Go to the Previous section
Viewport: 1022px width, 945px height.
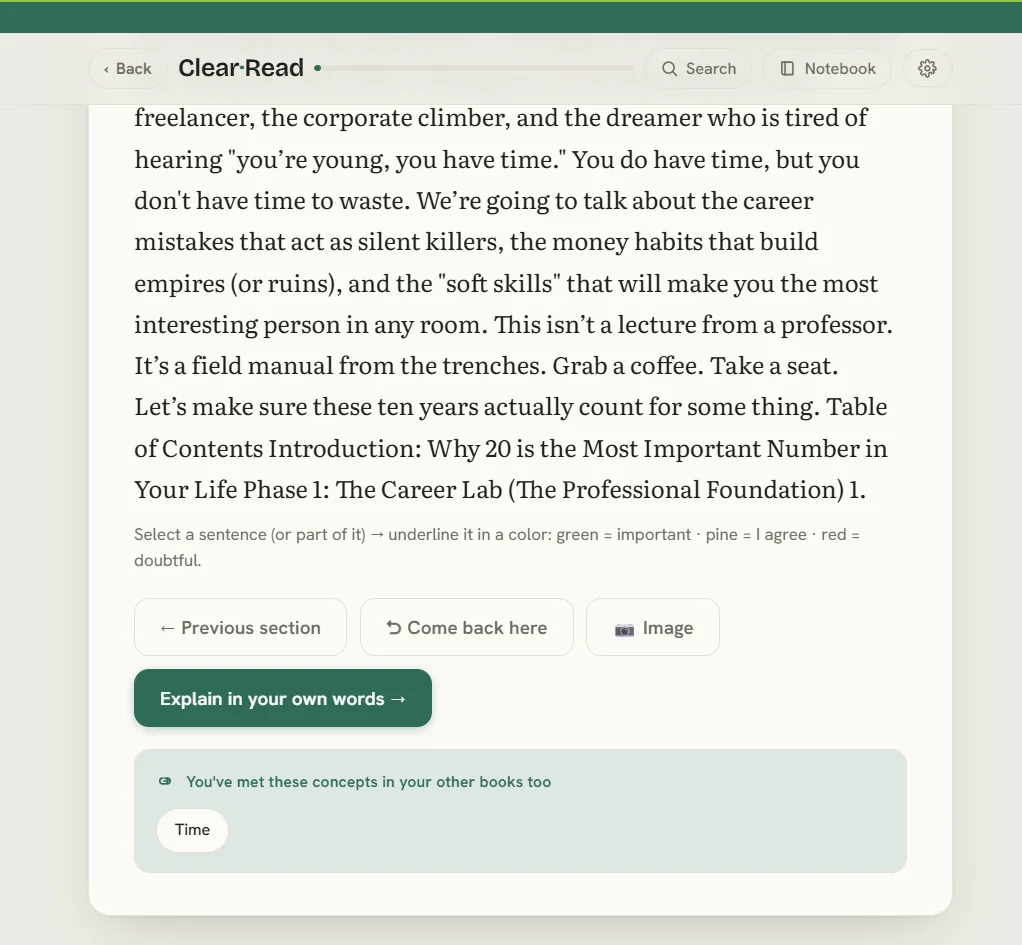click(x=241, y=627)
